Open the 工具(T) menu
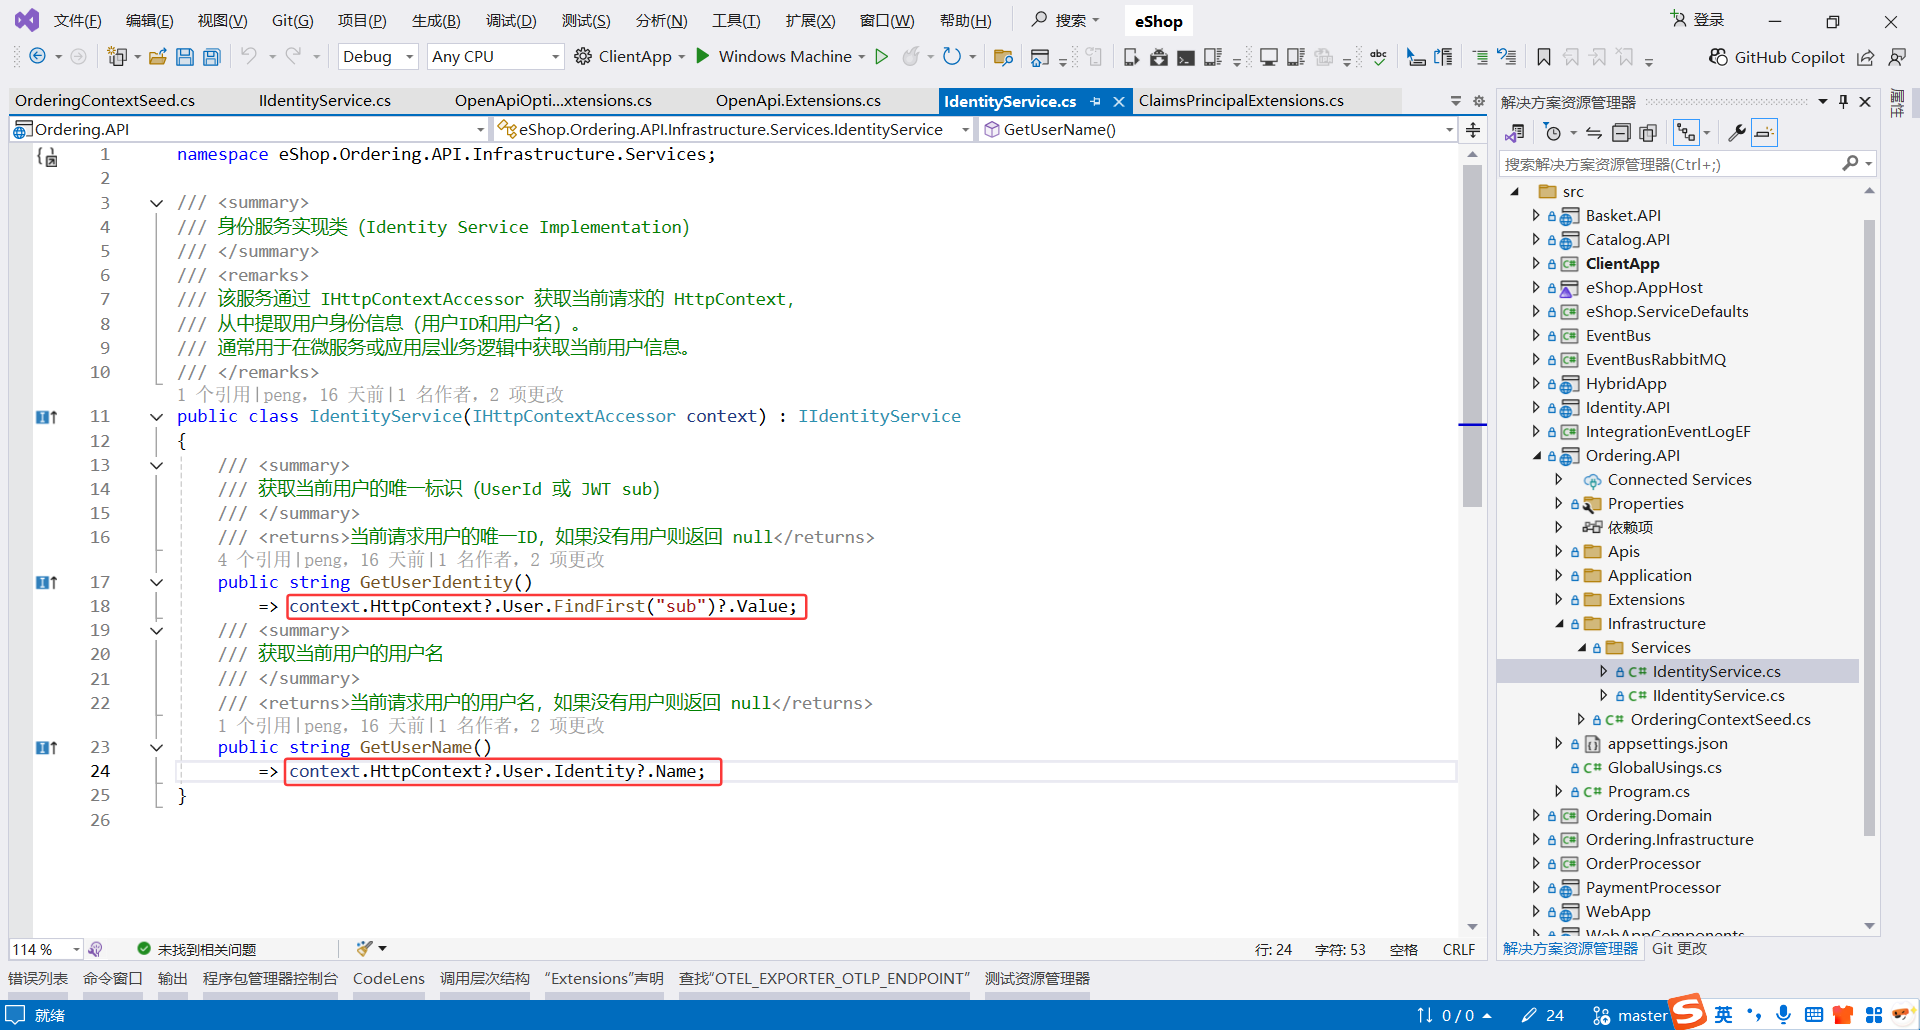 736,21
